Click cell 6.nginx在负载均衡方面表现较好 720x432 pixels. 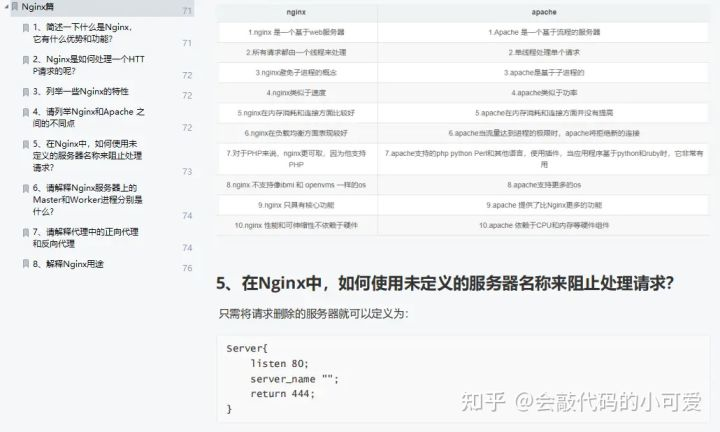[x=296, y=133]
